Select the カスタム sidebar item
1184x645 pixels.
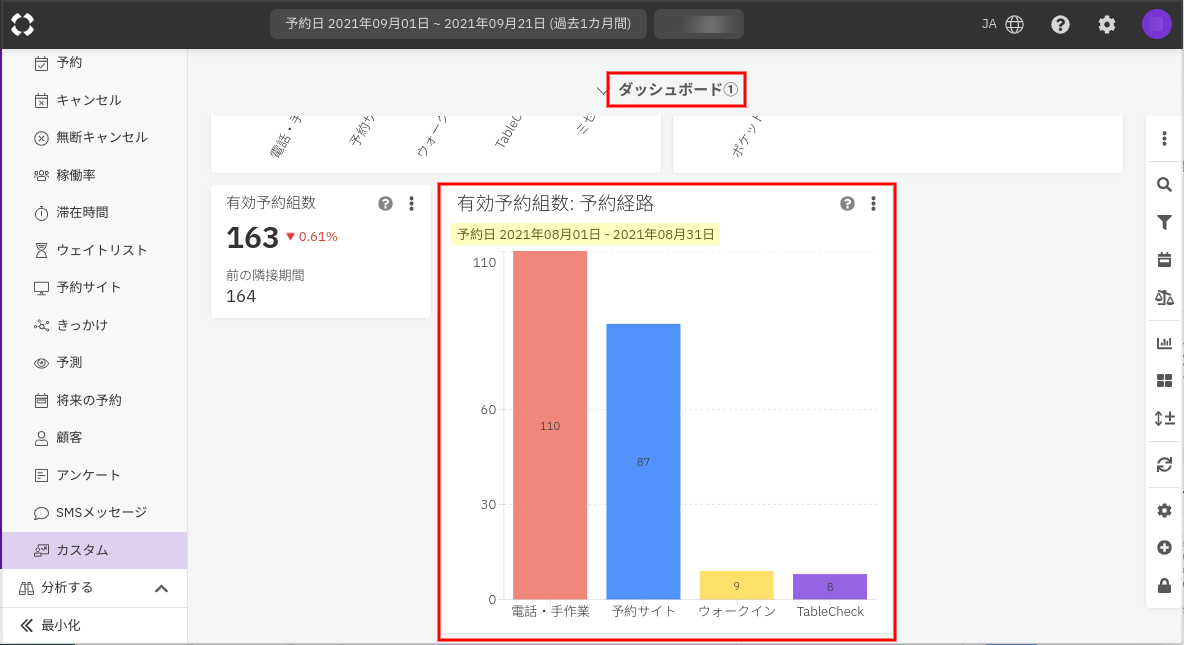[82, 550]
